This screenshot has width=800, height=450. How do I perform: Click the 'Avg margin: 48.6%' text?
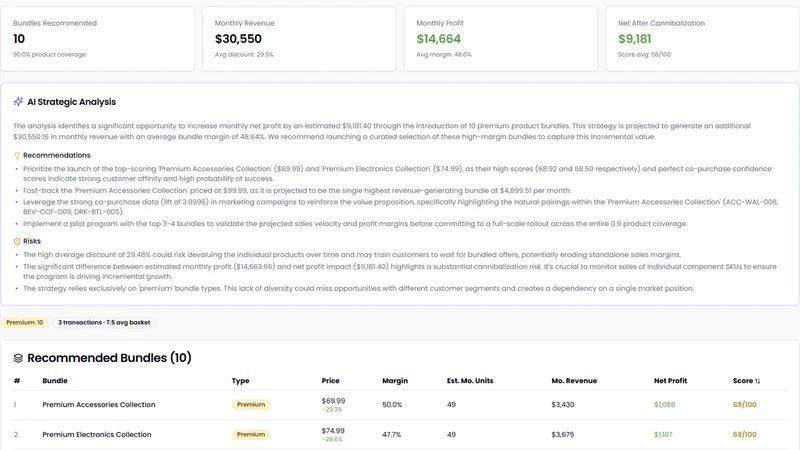click(444, 55)
